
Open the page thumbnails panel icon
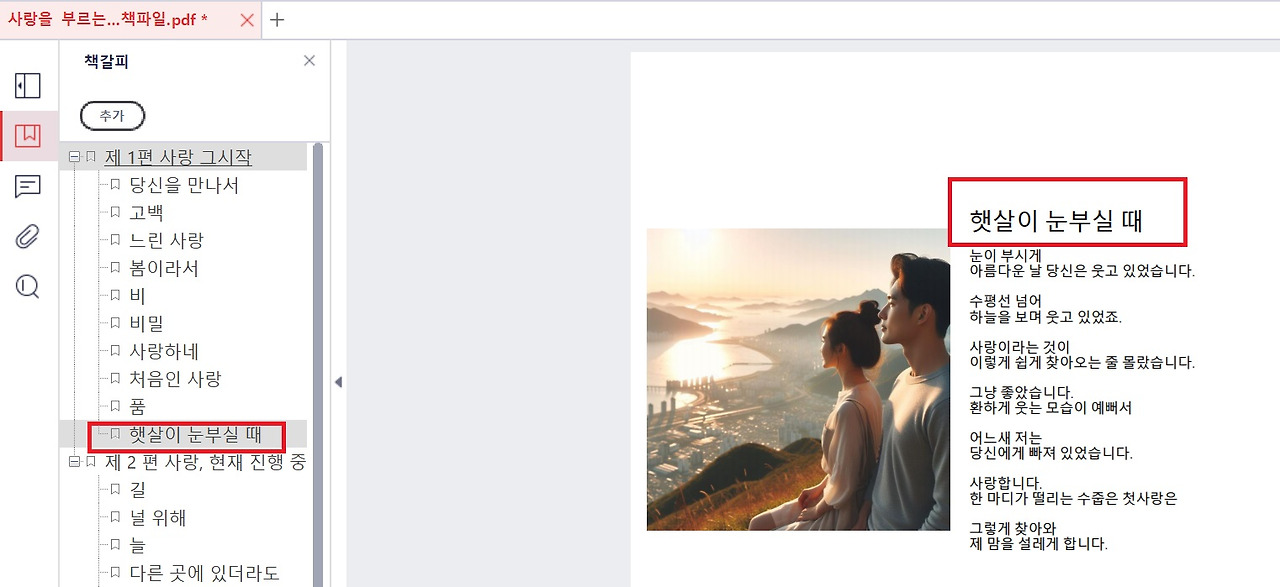28,86
